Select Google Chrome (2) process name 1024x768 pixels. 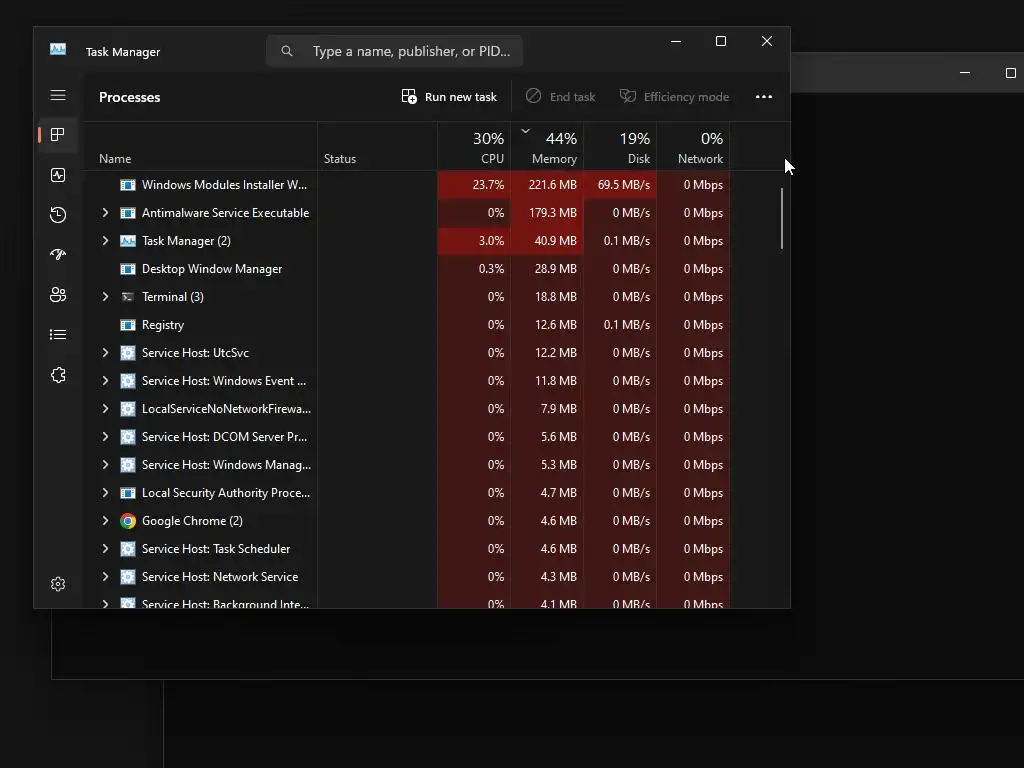click(x=192, y=520)
